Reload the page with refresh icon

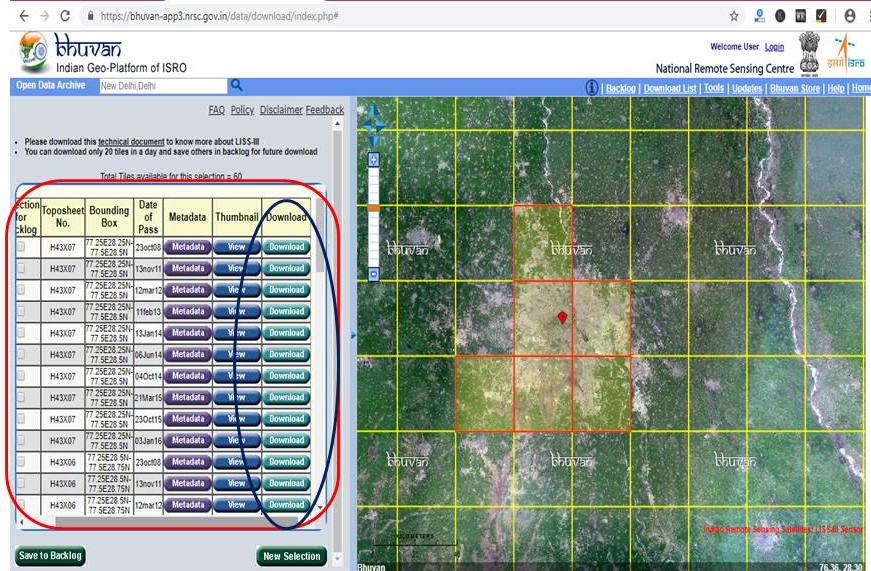click(65, 16)
